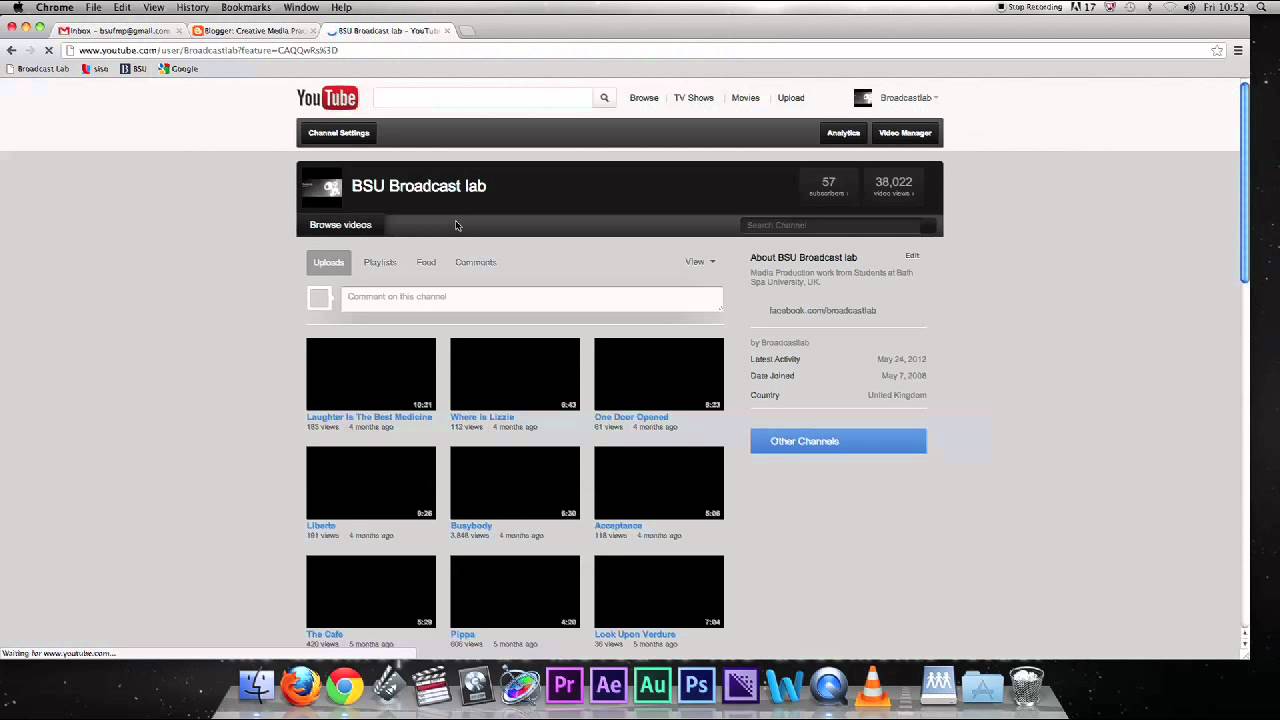Launch Adobe Premiere Pro from dock

tap(564, 686)
